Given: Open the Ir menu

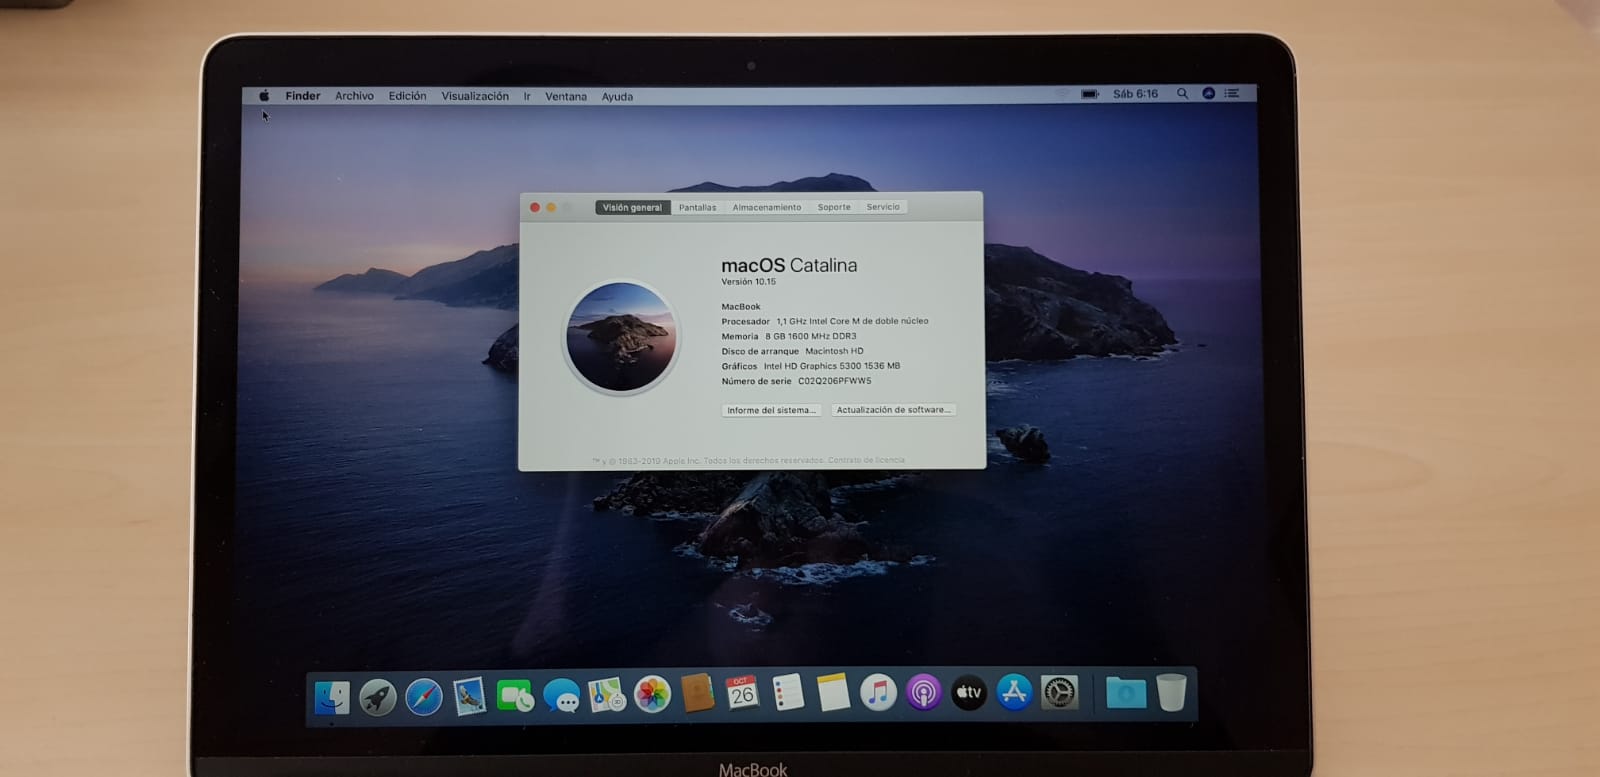Looking at the screenshot, I should [527, 97].
